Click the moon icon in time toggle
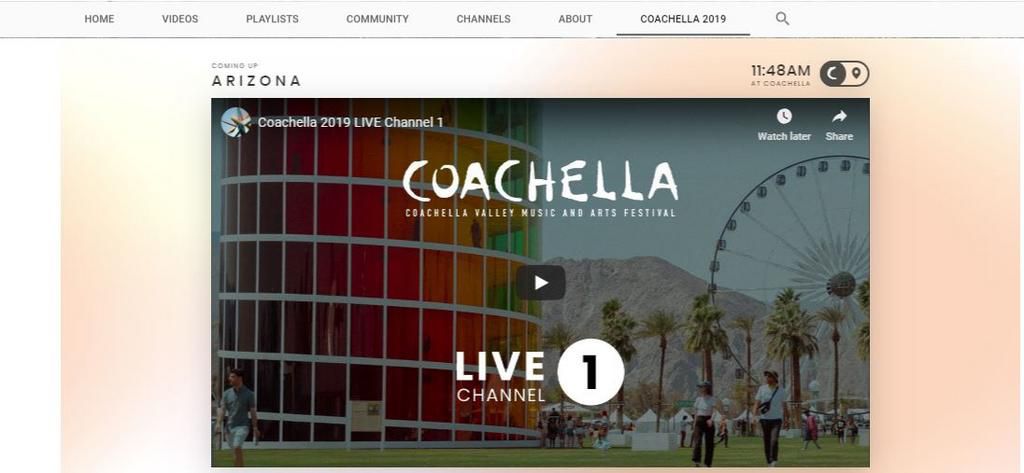This screenshot has height=473, width=1024. click(832, 74)
